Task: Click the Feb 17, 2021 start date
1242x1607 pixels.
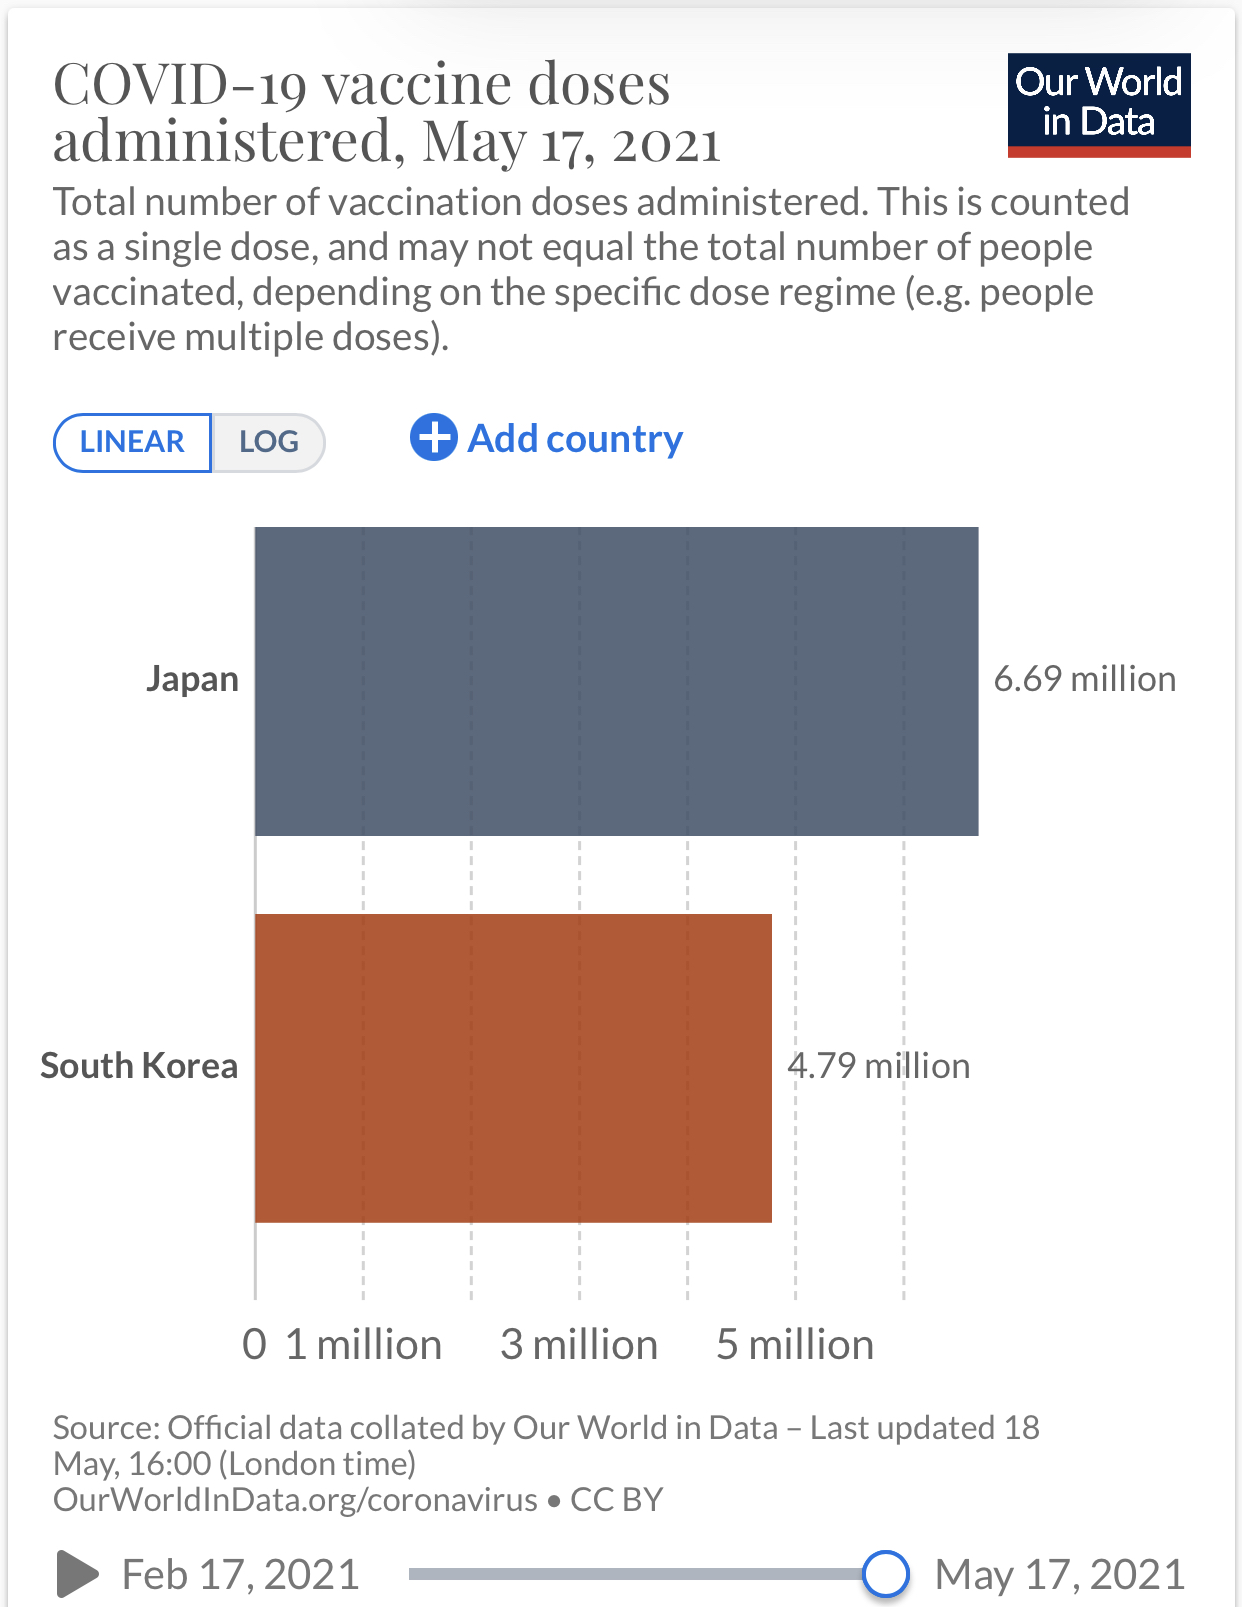Action: [x=240, y=1575]
